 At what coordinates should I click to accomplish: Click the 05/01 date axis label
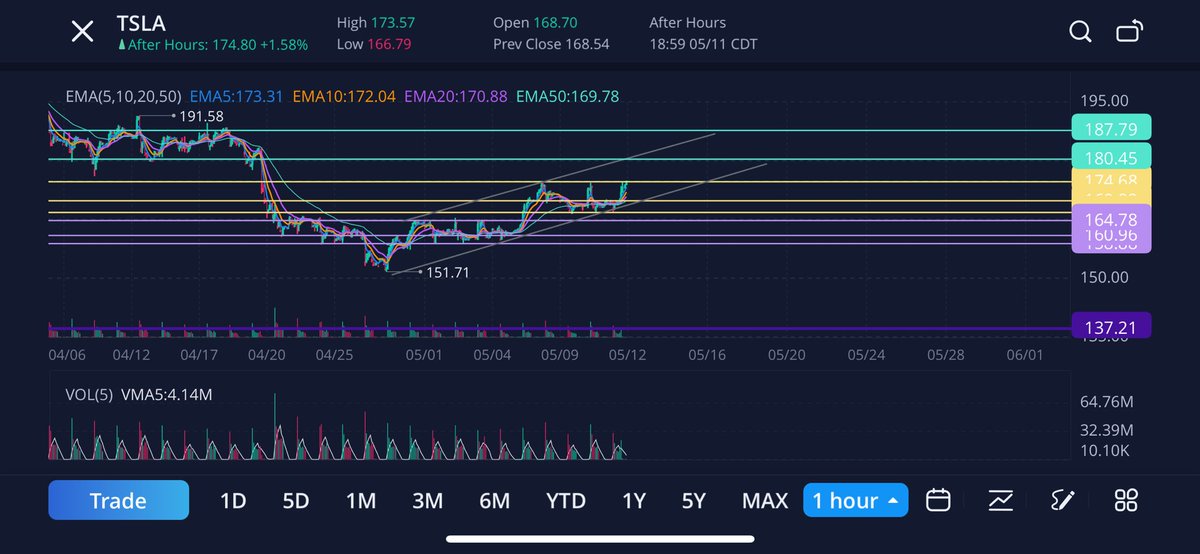click(423, 354)
